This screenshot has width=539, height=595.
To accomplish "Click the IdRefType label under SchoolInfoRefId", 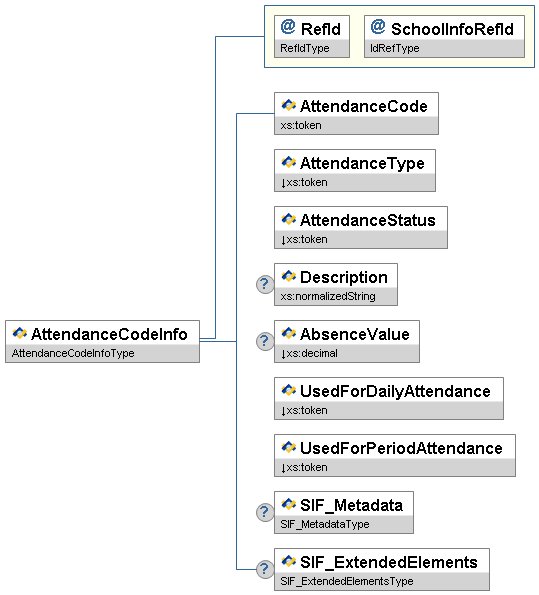I will tap(395, 48).
